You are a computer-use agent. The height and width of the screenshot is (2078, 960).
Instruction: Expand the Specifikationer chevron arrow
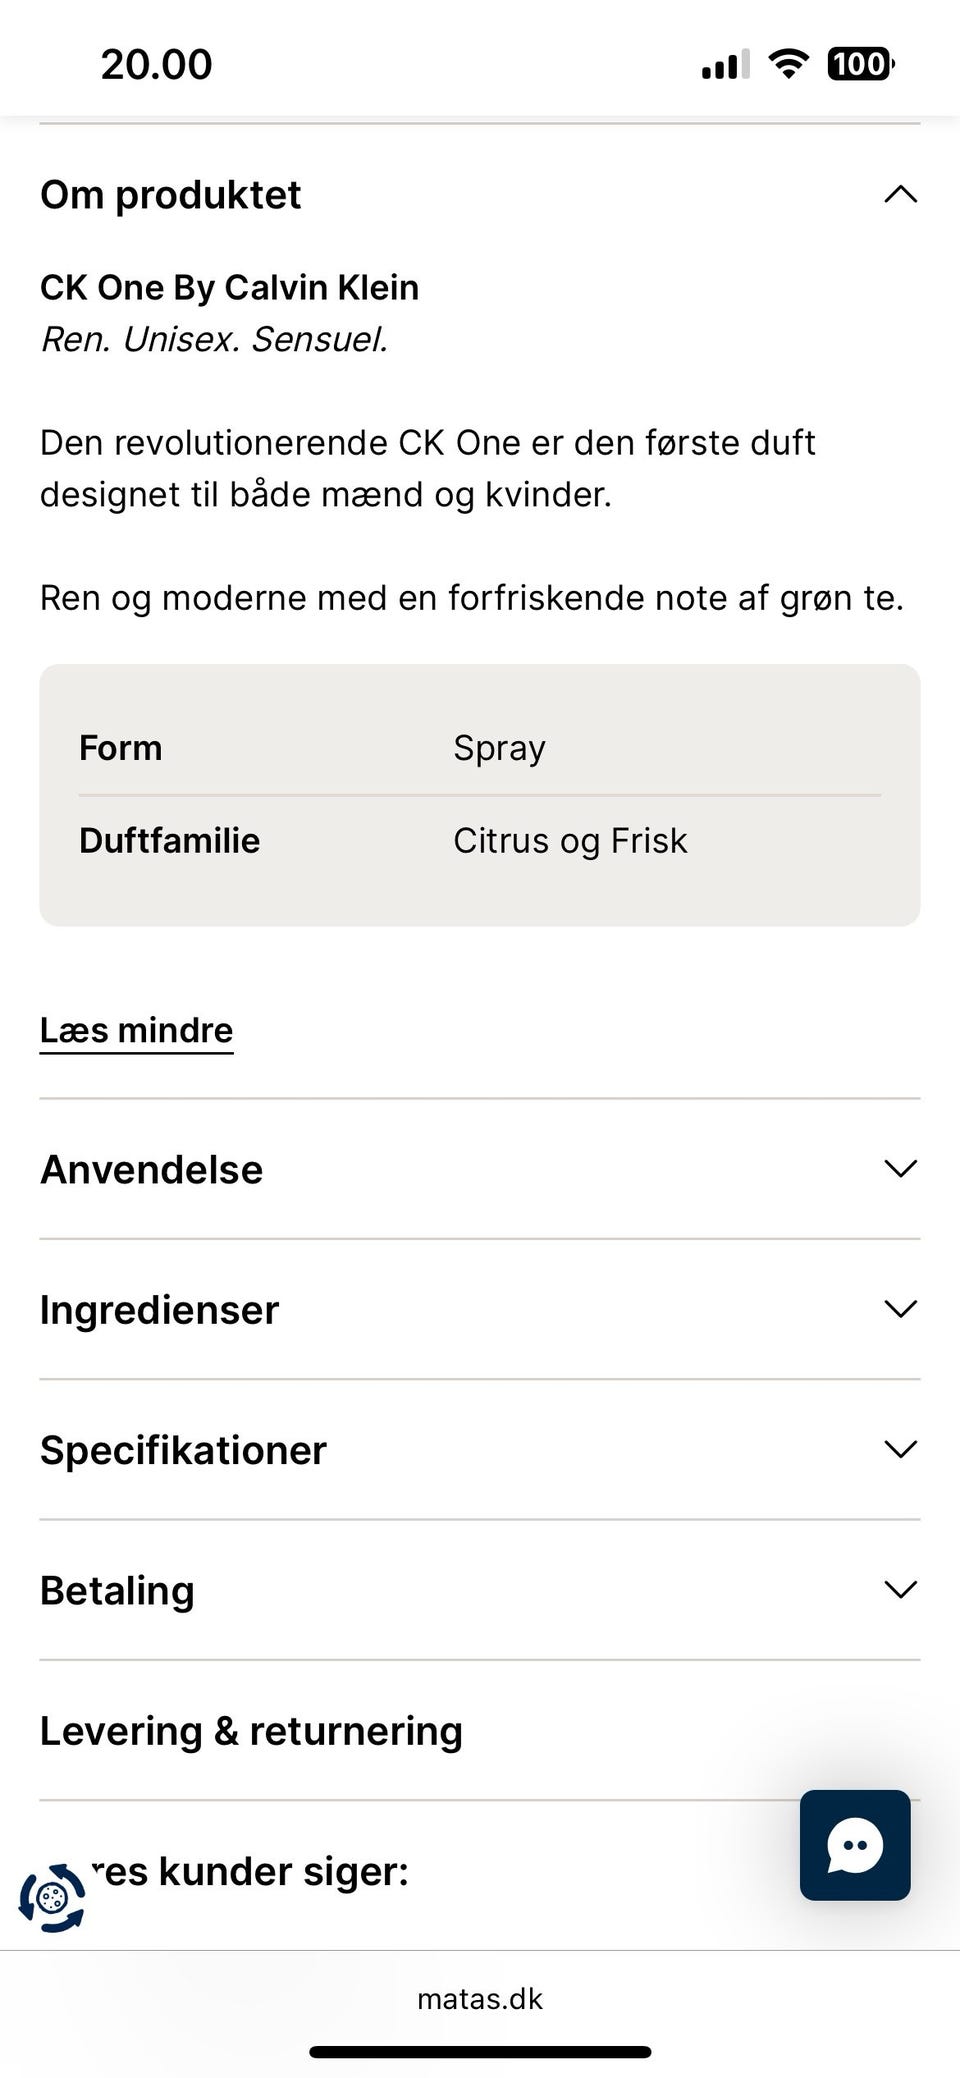pos(900,1449)
